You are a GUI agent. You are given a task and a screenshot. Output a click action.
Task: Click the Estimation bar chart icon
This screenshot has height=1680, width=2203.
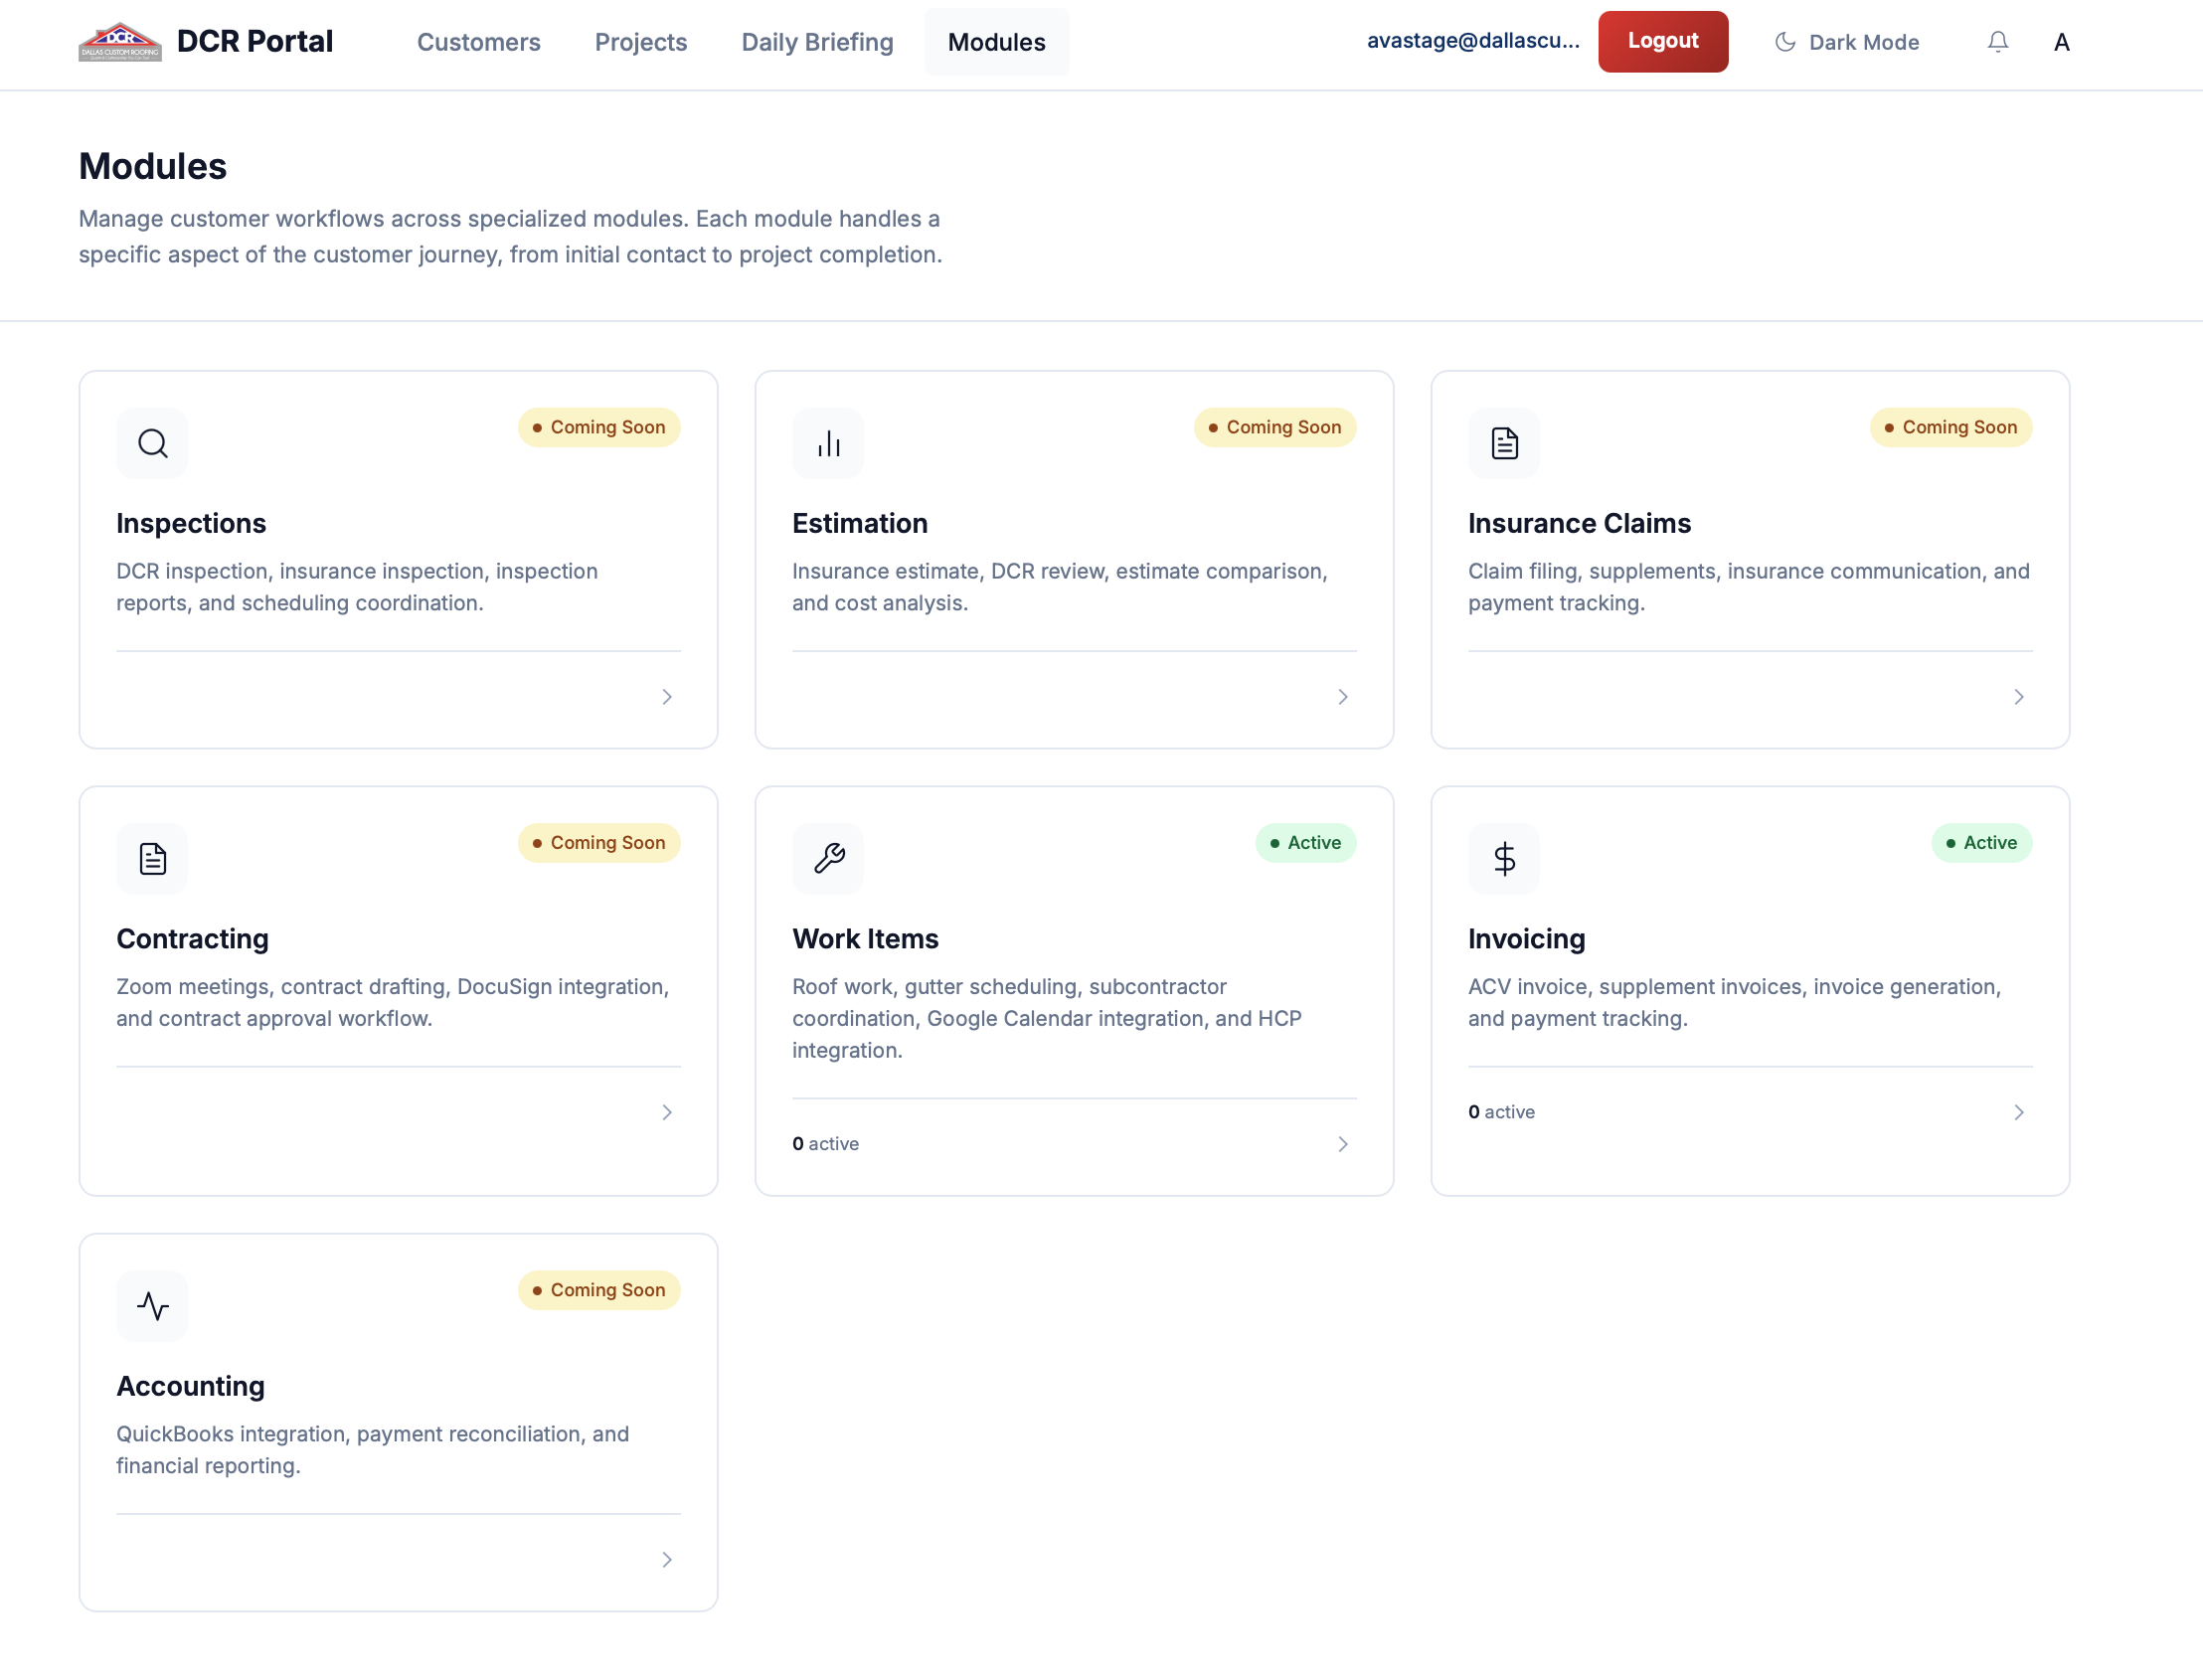pyautogui.click(x=827, y=443)
